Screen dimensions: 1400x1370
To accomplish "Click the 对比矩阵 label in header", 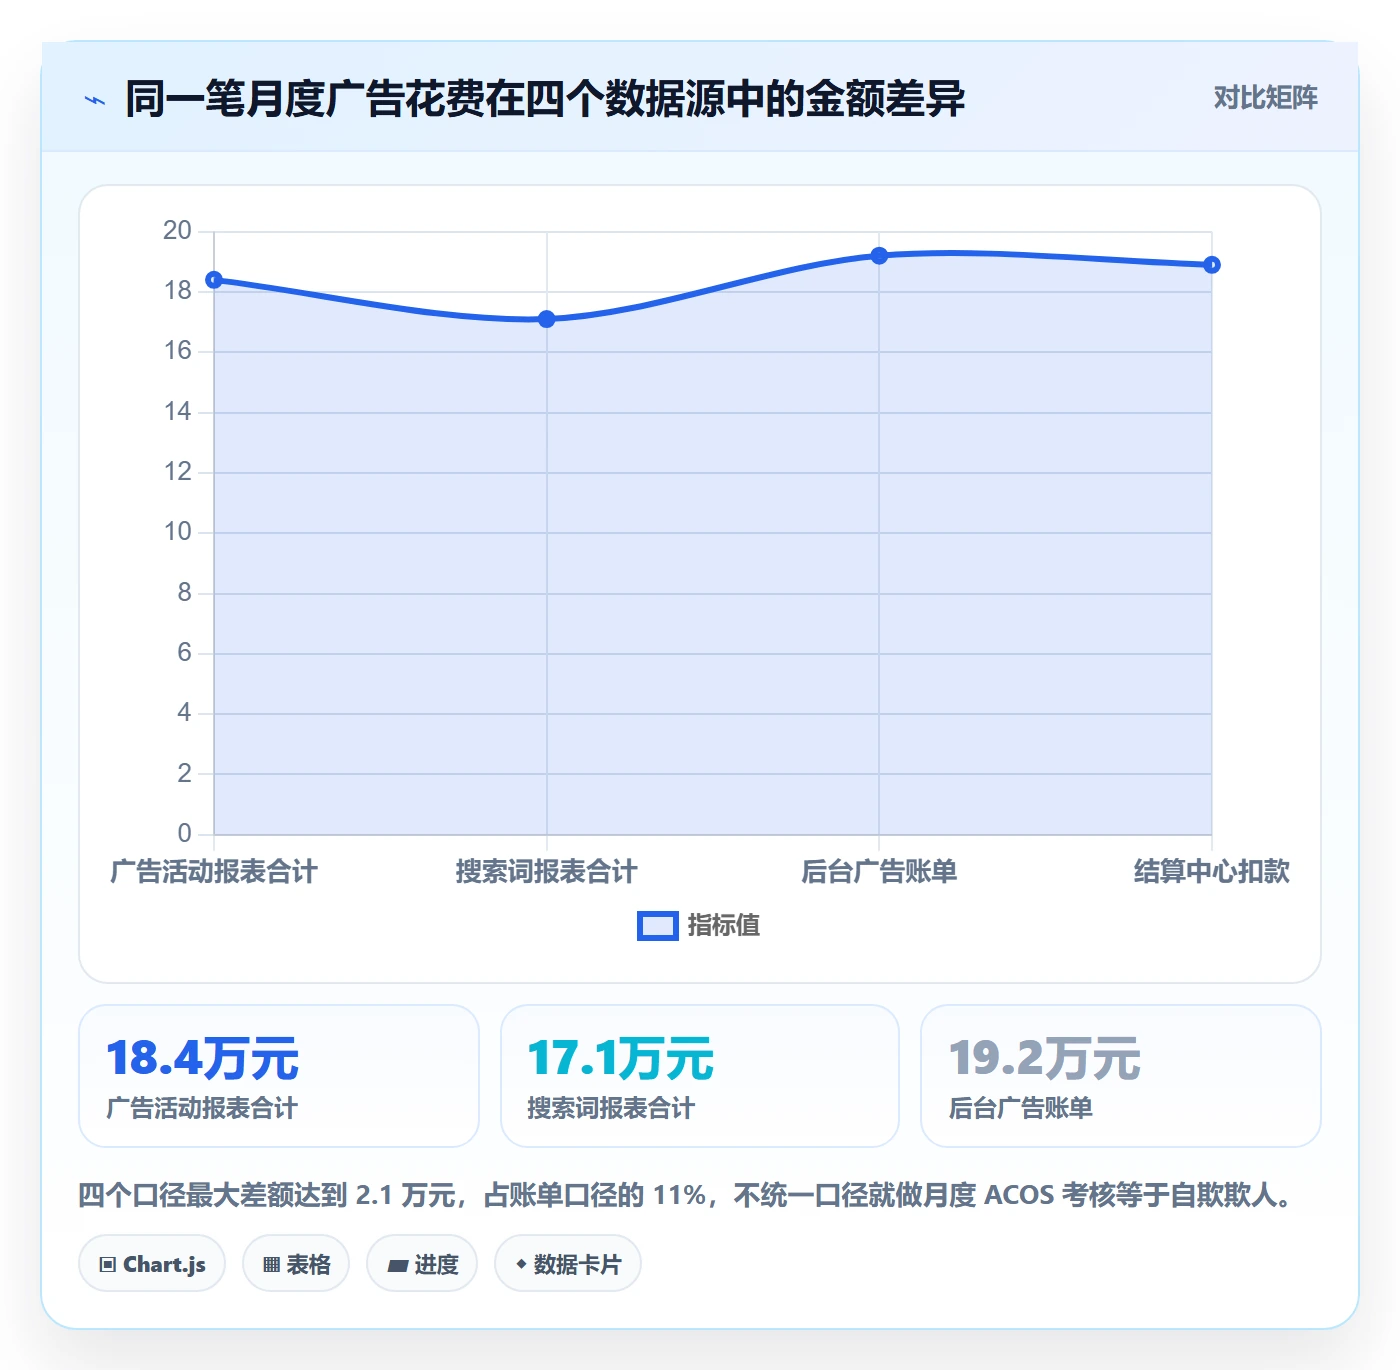I will point(1265,97).
